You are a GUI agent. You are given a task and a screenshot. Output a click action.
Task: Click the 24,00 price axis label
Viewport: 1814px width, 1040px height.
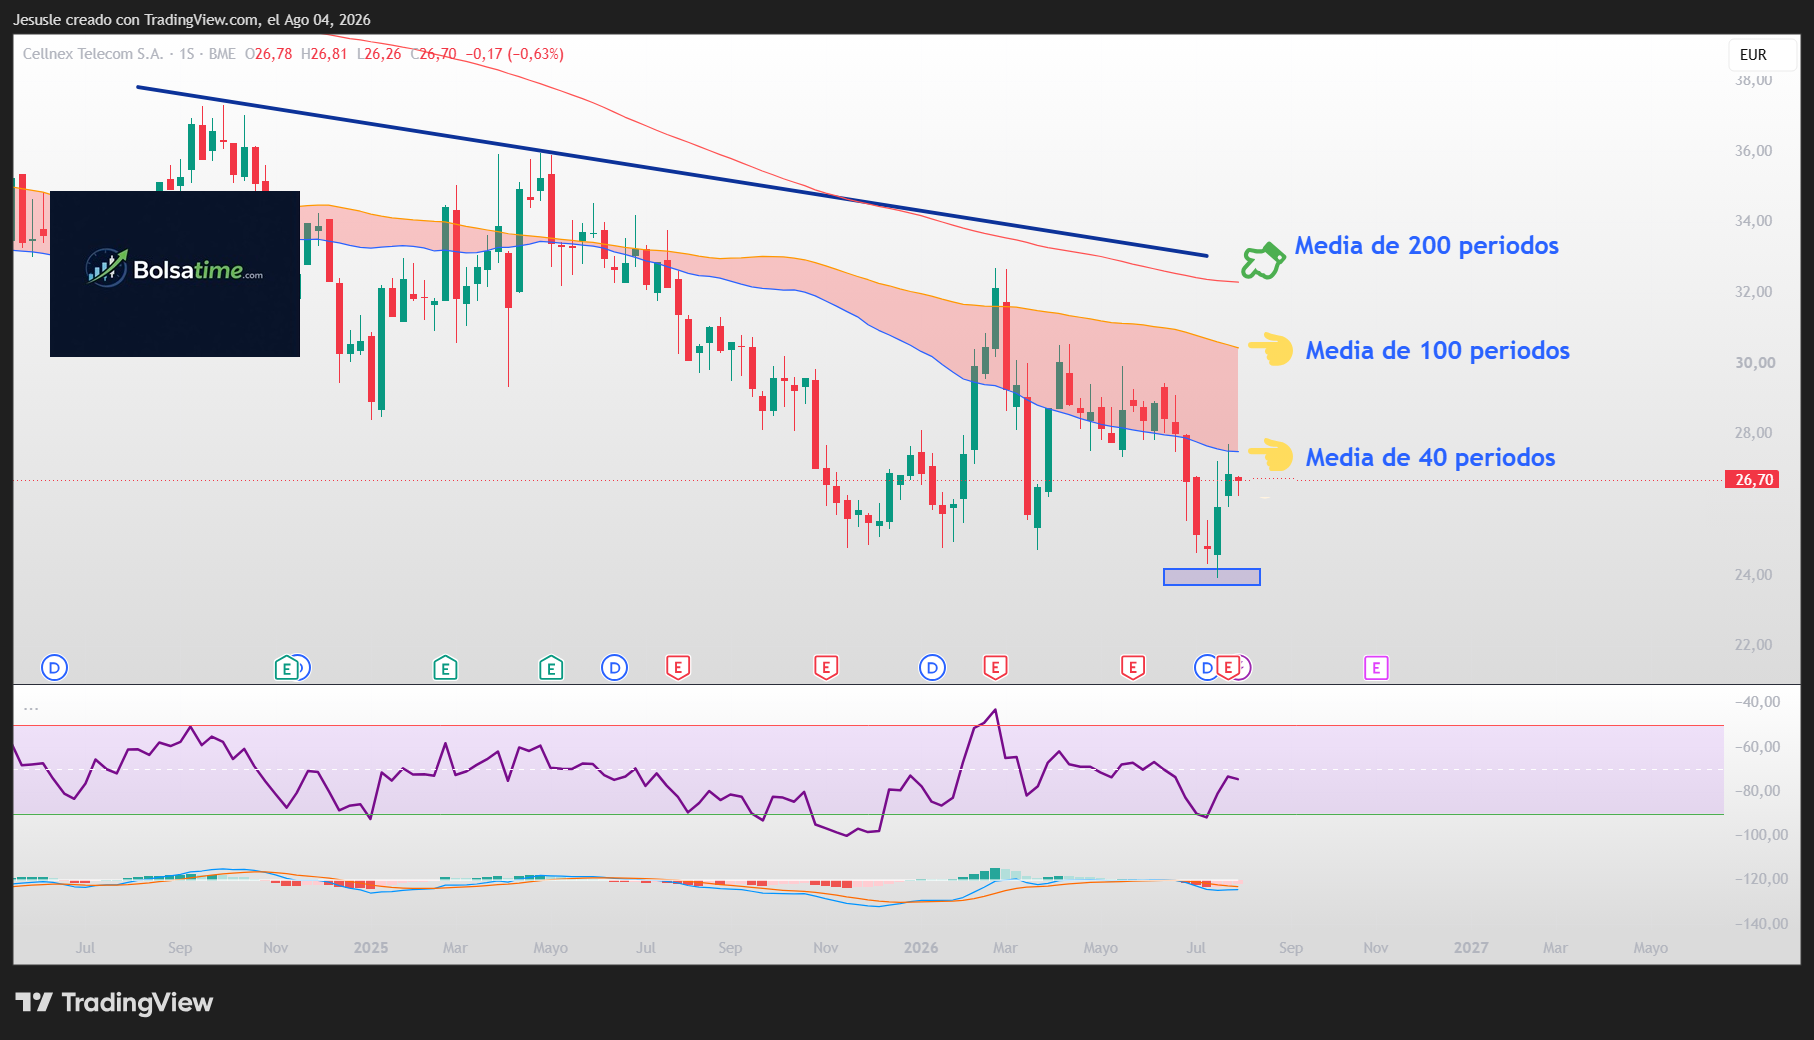pyautogui.click(x=1754, y=575)
